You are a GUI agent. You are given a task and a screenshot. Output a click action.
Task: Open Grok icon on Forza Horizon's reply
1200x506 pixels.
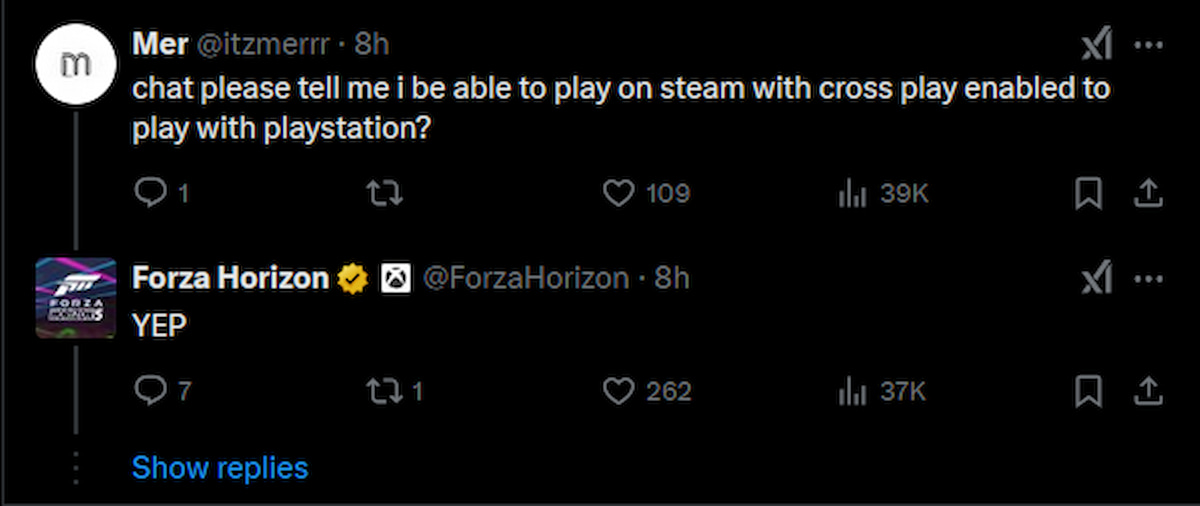coord(1097,279)
